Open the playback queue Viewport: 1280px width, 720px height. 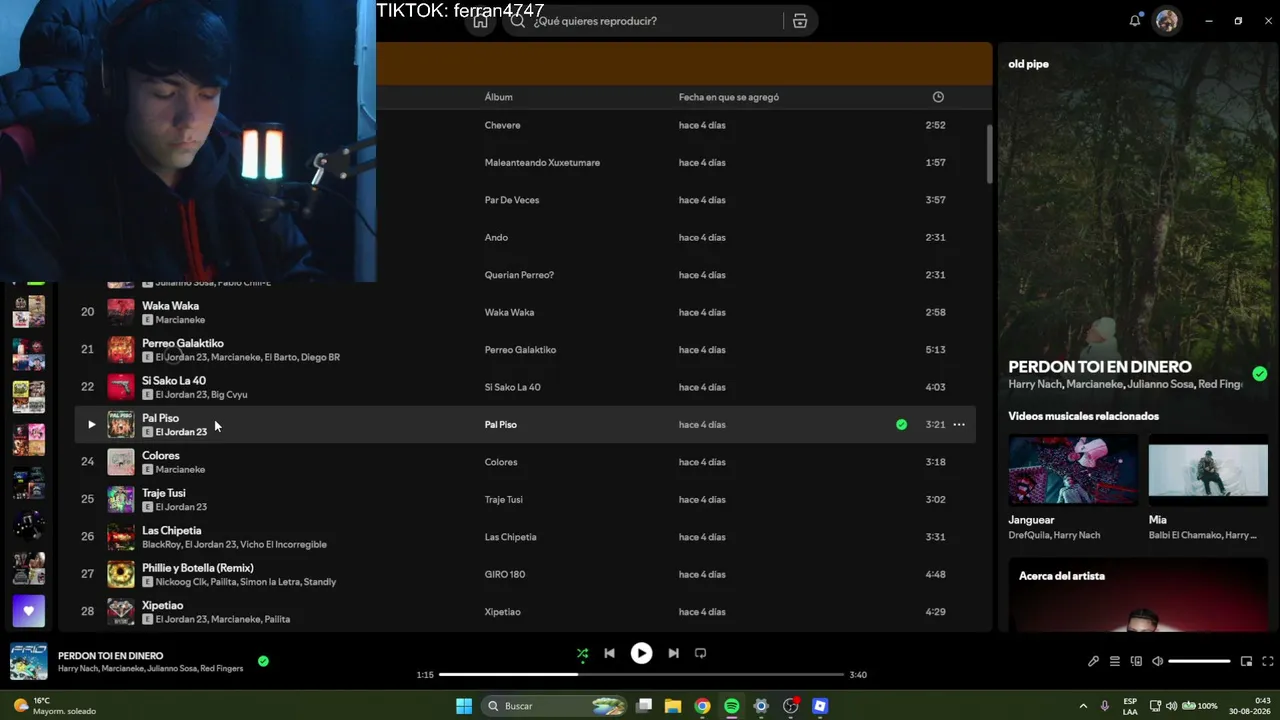pyautogui.click(x=1114, y=661)
